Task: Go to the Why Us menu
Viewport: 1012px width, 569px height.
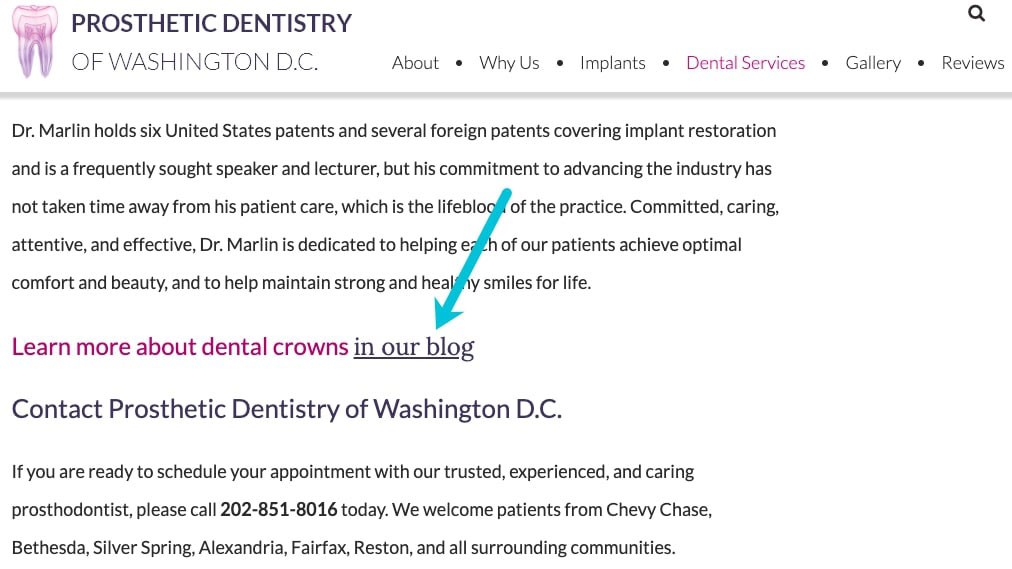Action: [509, 63]
